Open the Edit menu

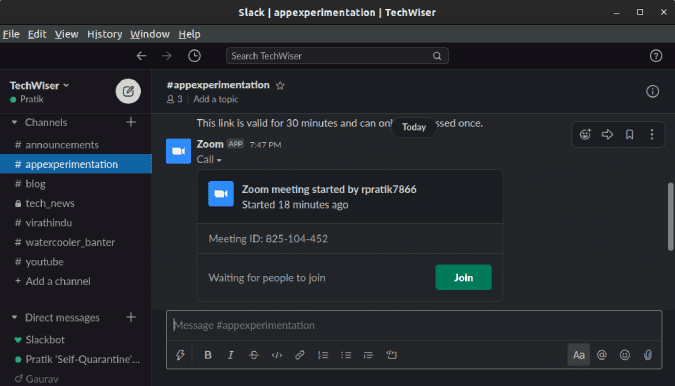pyautogui.click(x=37, y=34)
